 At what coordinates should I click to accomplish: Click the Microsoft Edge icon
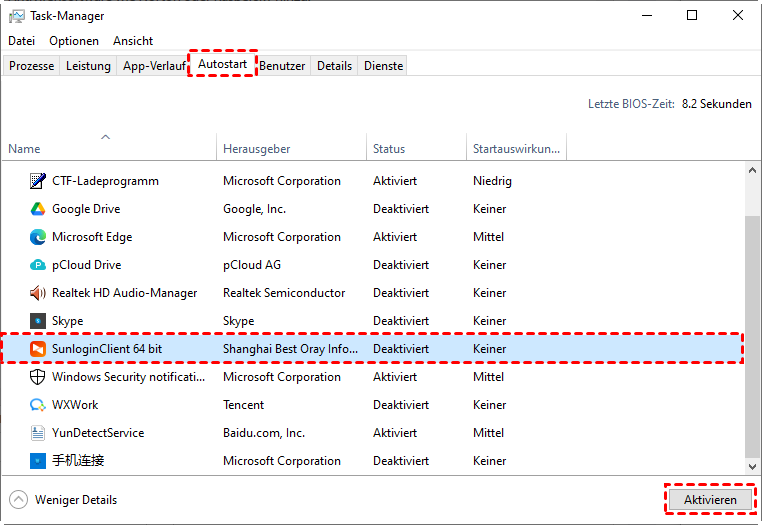click(37, 237)
